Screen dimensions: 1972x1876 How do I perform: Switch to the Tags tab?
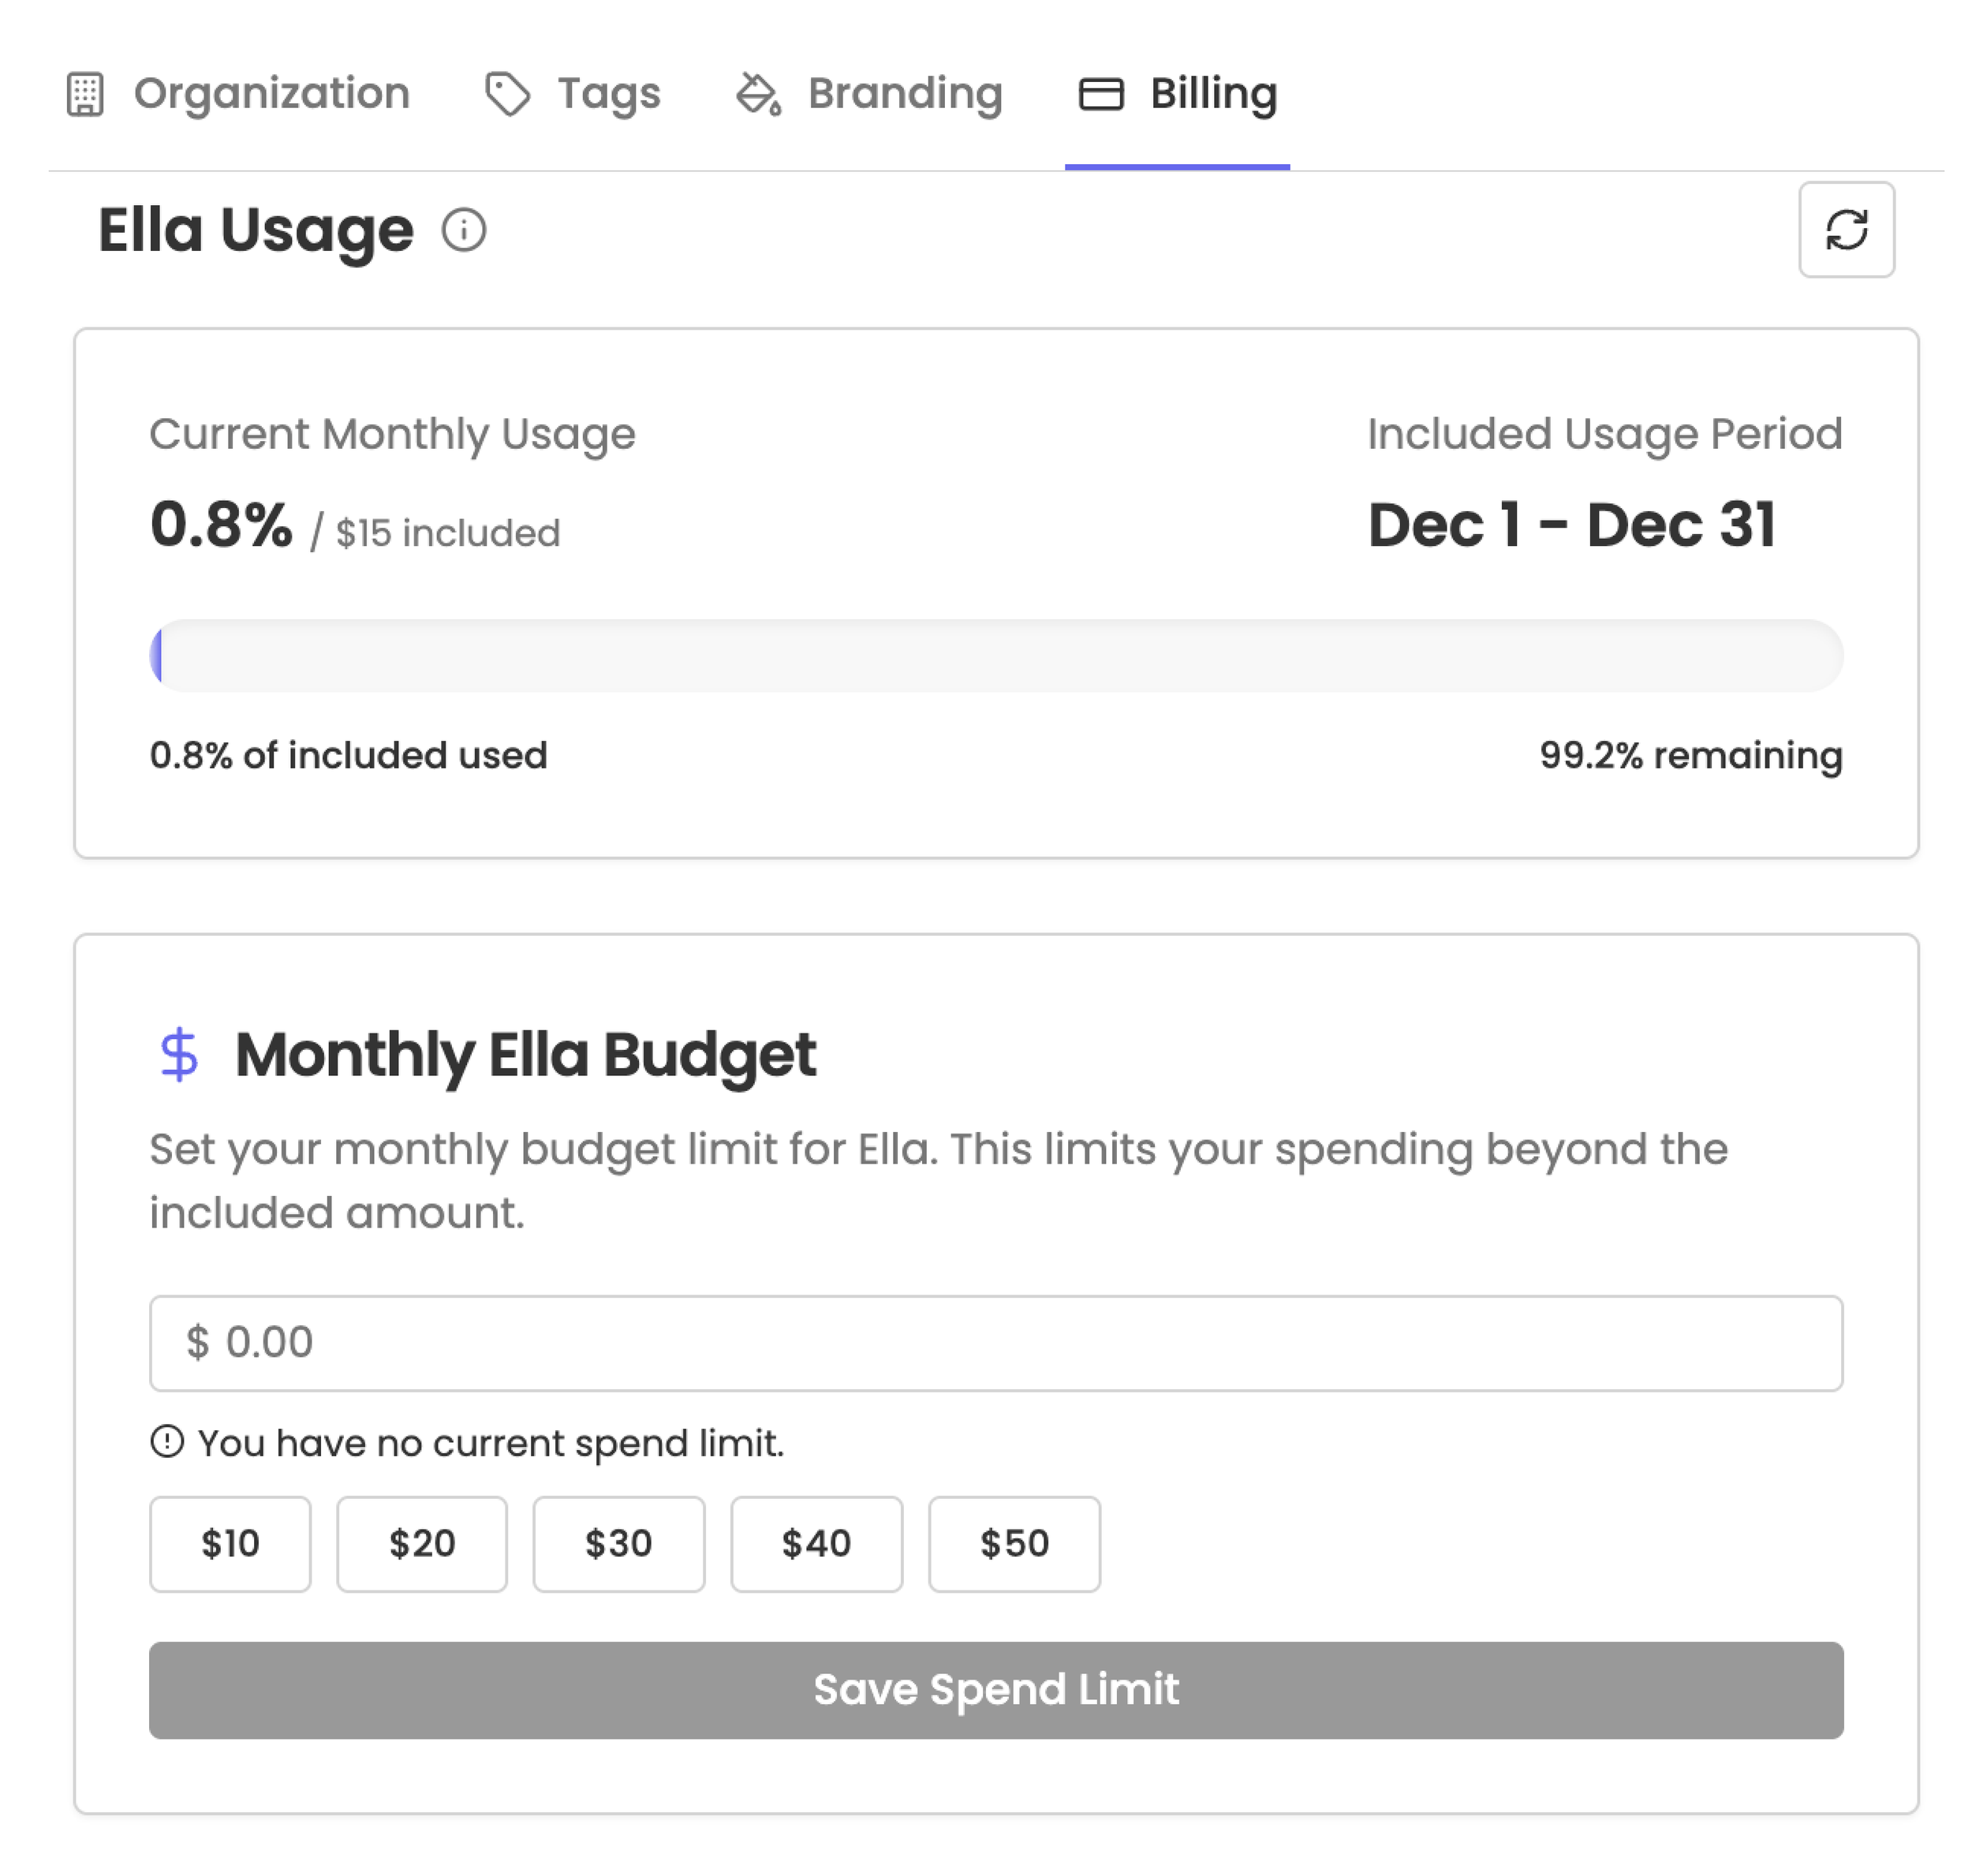coord(608,94)
